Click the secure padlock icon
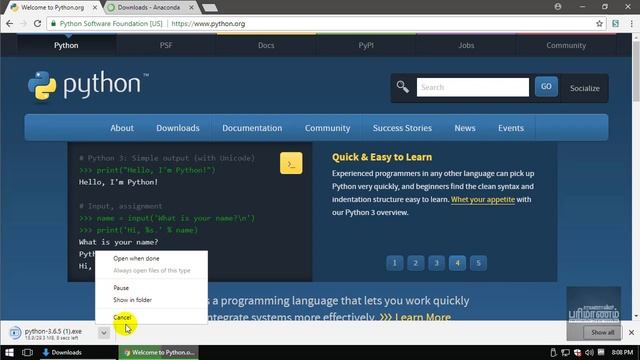640x360 pixels. point(53,24)
